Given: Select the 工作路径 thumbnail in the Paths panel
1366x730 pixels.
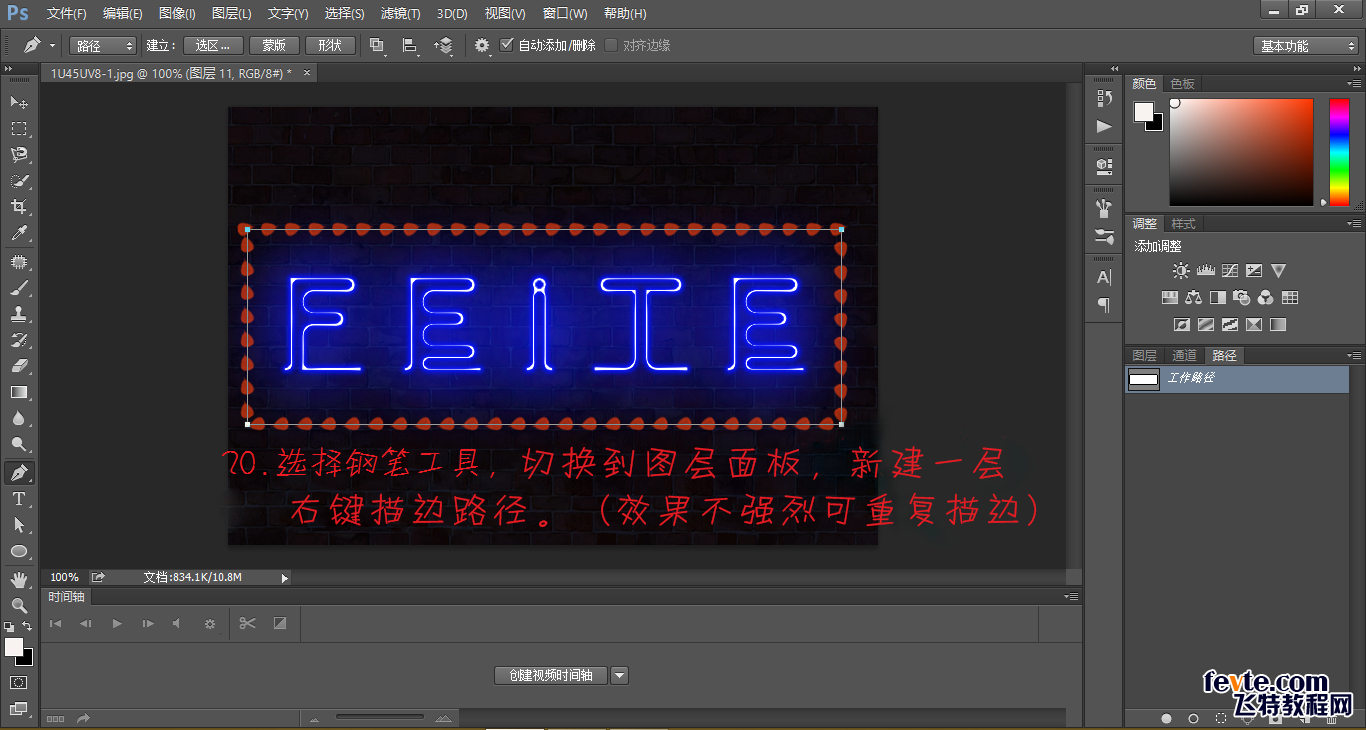Looking at the screenshot, I should click(x=1143, y=379).
